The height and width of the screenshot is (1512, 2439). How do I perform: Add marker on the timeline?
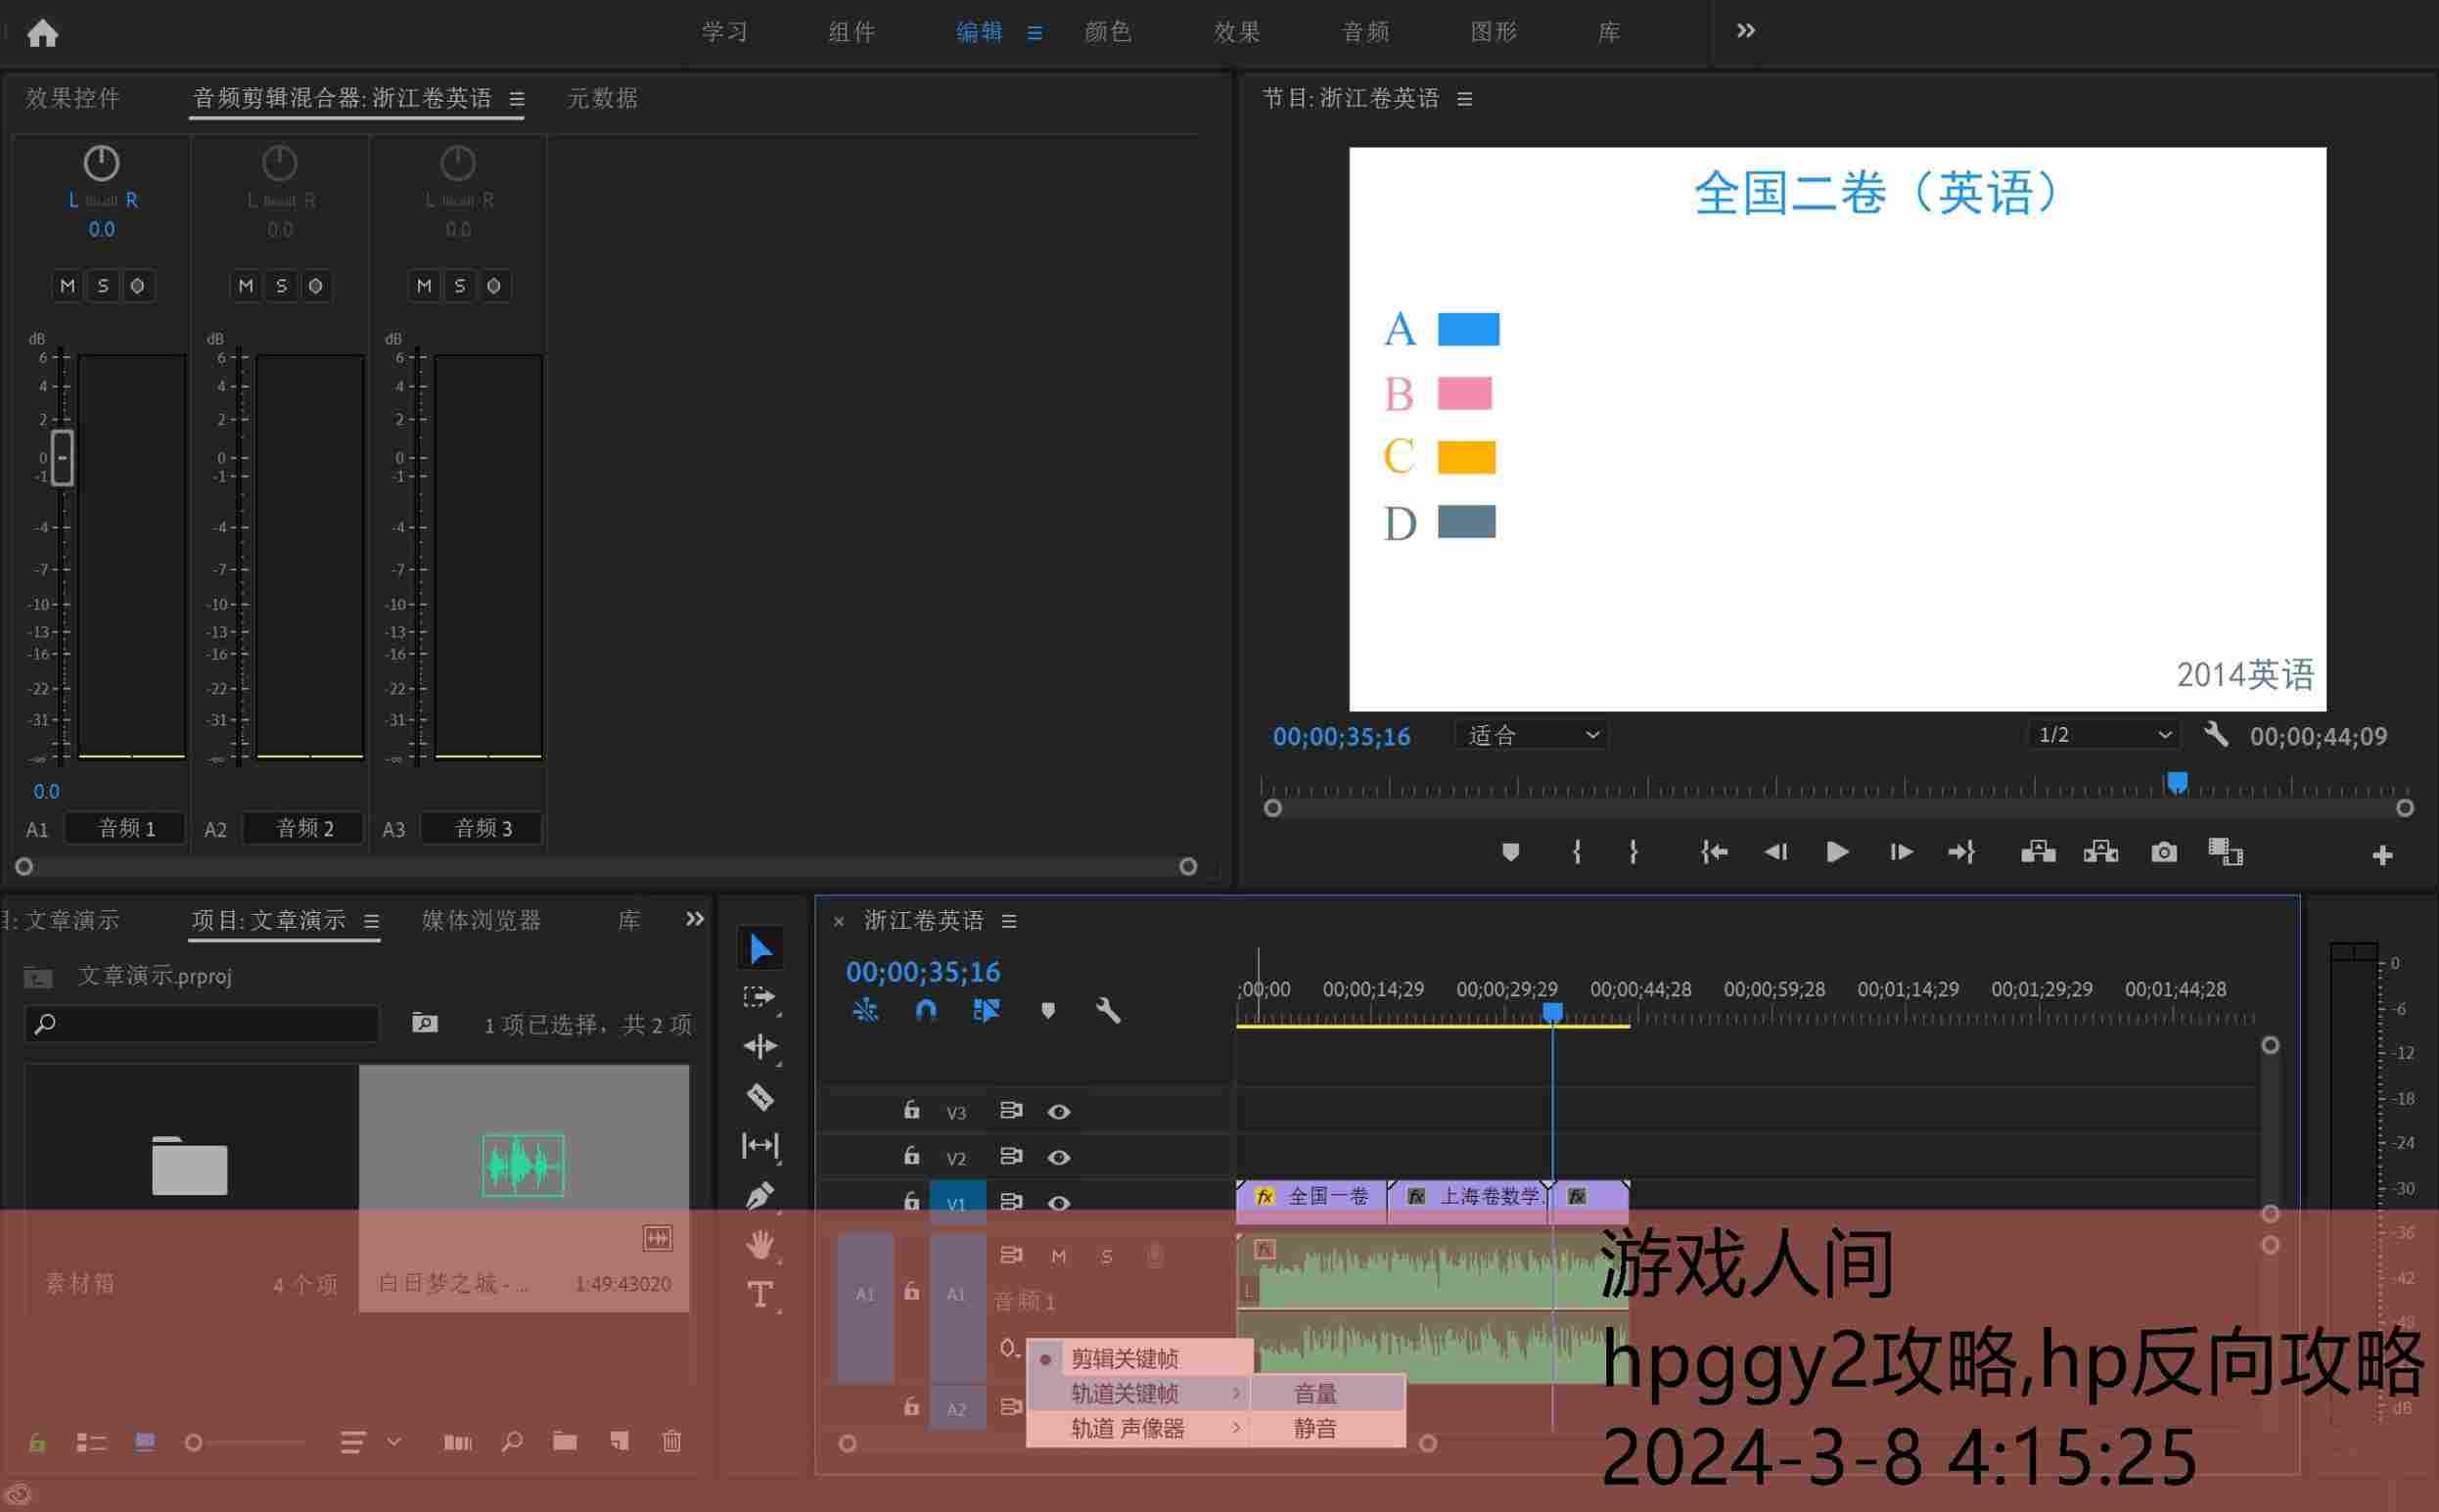[x=1048, y=1010]
